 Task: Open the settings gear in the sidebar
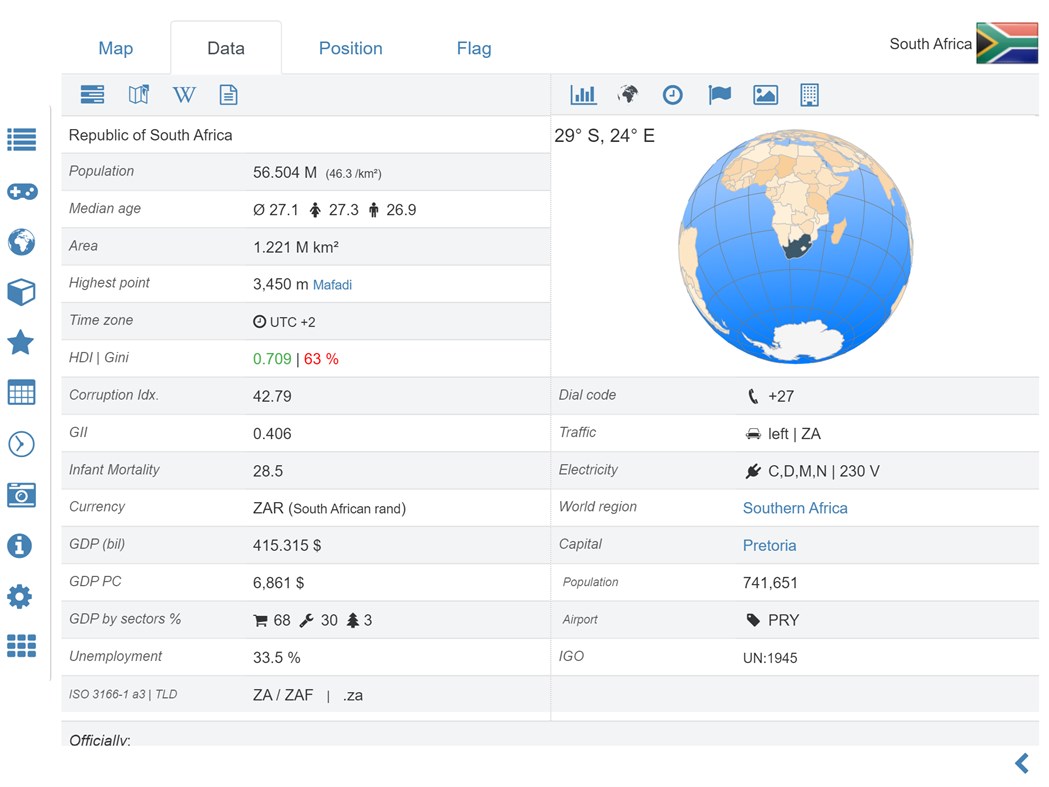point(22,596)
